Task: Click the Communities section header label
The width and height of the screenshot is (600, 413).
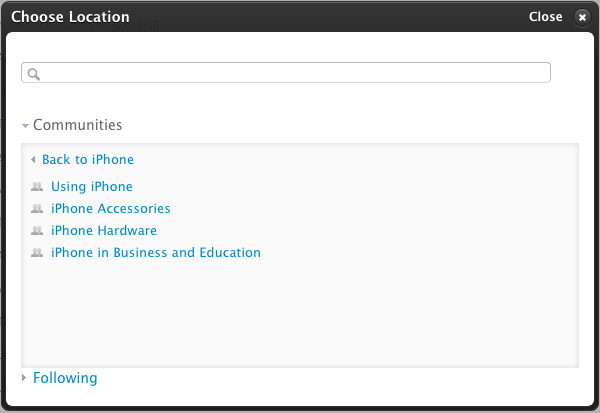Action: [x=77, y=125]
